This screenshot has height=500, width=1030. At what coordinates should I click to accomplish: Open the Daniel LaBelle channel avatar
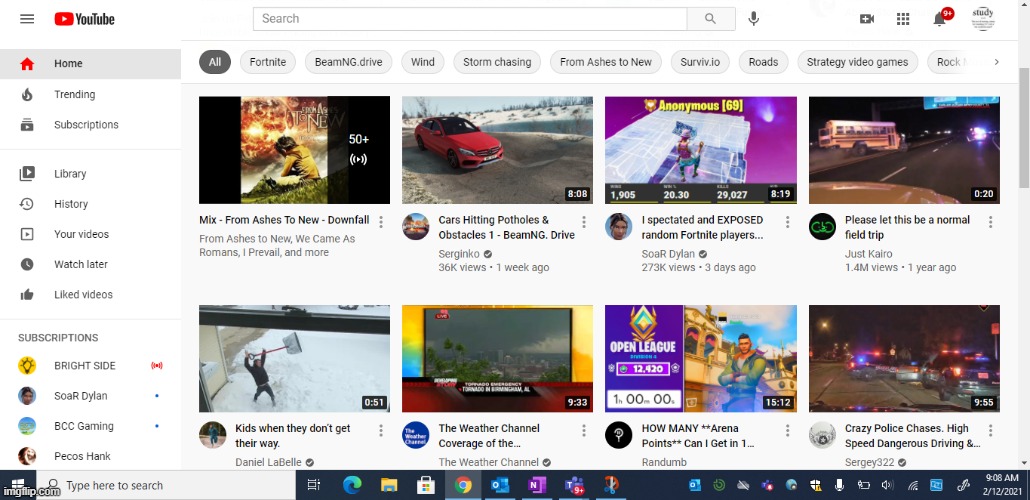point(212,435)
